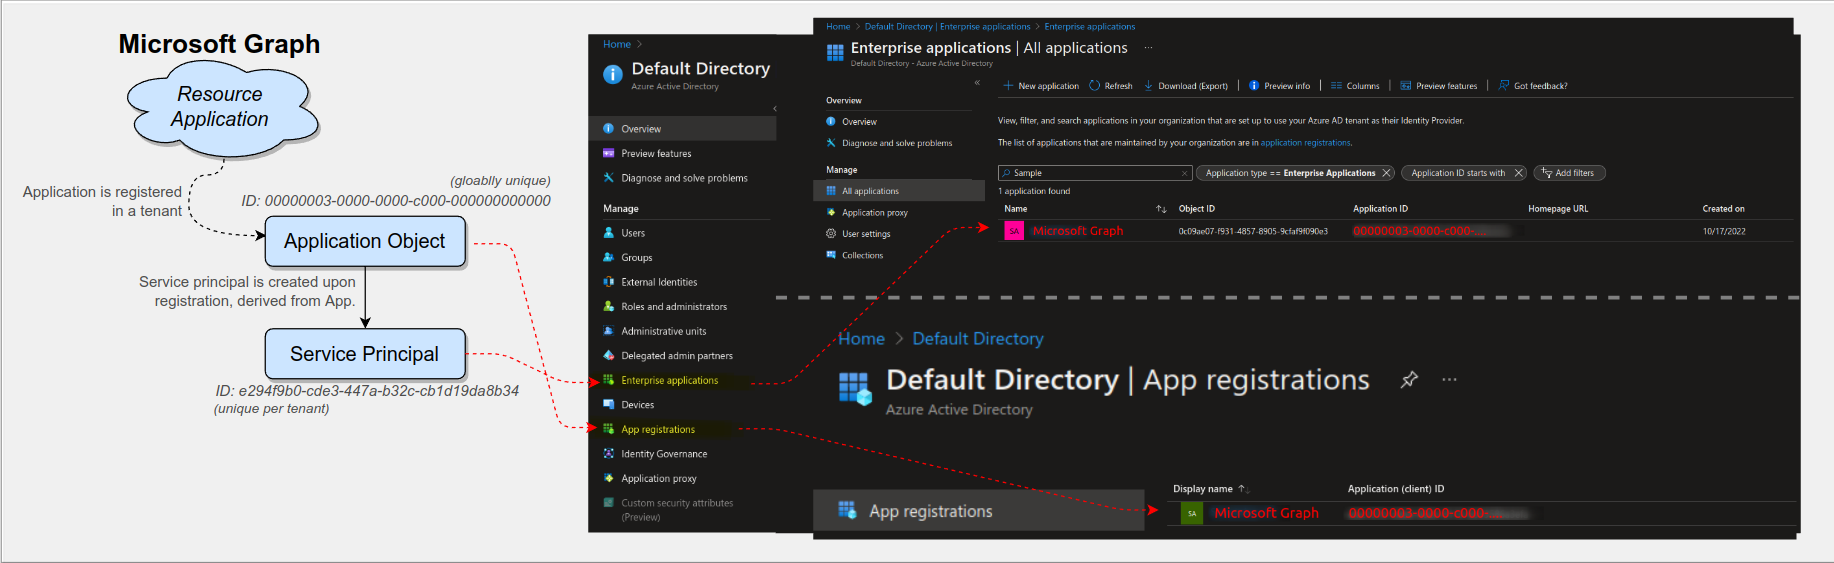Click Add filters button

[x=1568, y=173]
